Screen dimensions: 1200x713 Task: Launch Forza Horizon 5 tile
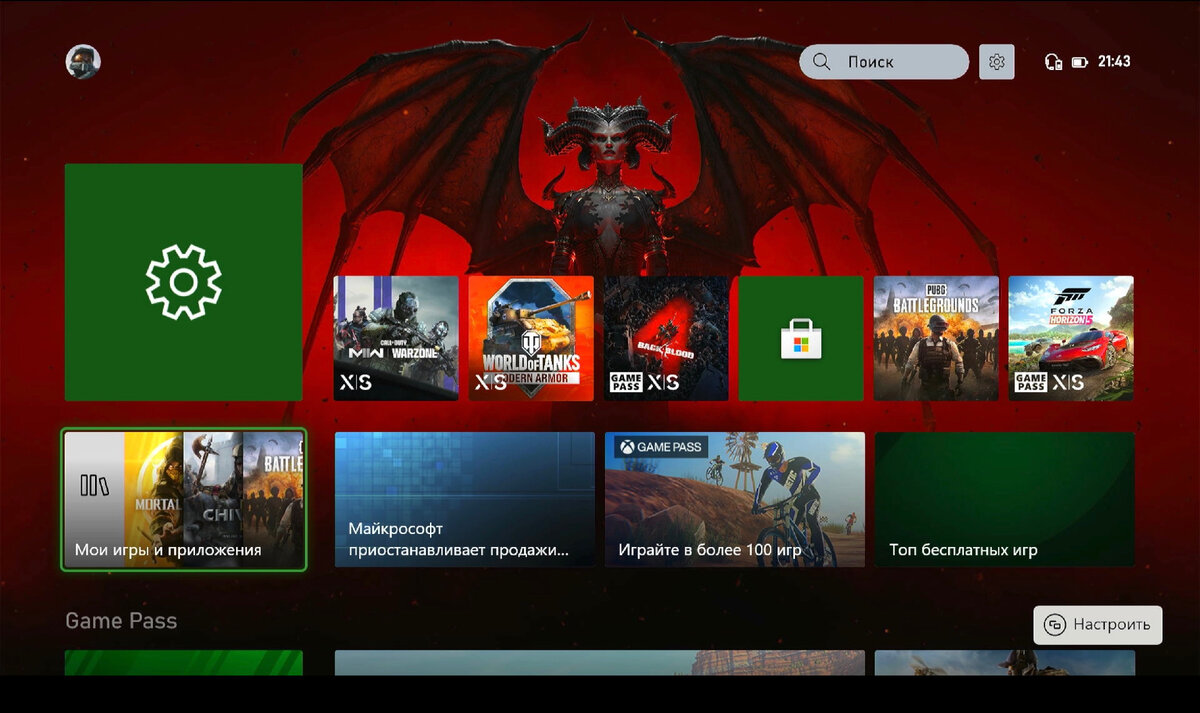tap(1071, 338)
